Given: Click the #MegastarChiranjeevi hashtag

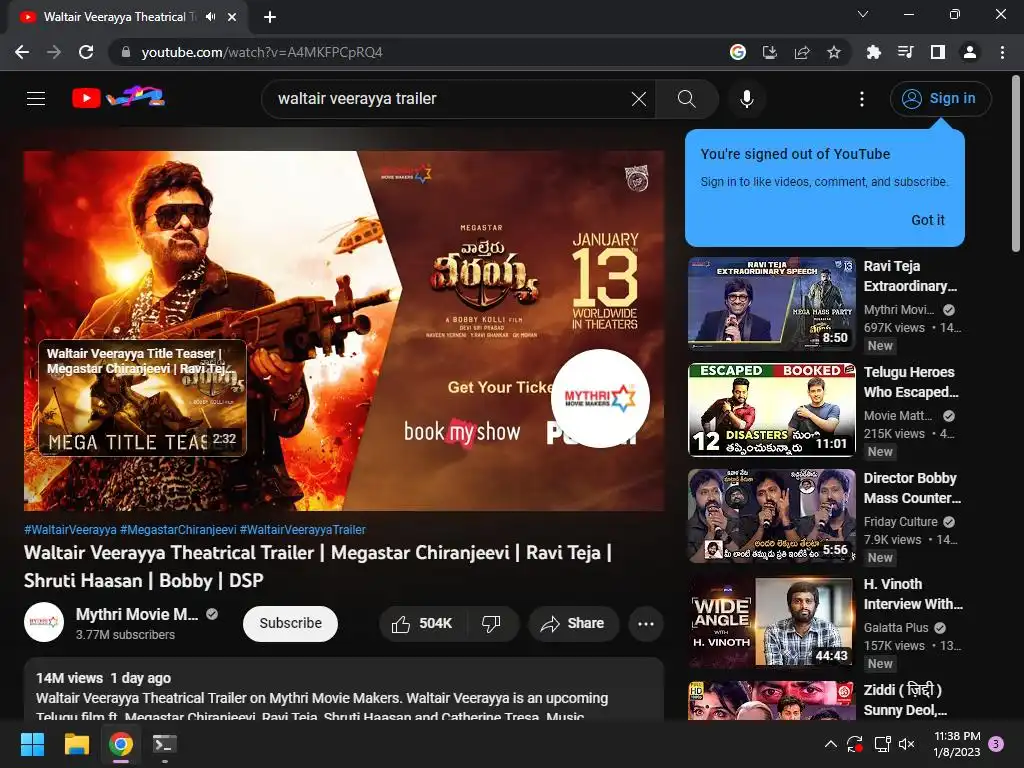Looking at the screenshot, I should click(178, 530).
